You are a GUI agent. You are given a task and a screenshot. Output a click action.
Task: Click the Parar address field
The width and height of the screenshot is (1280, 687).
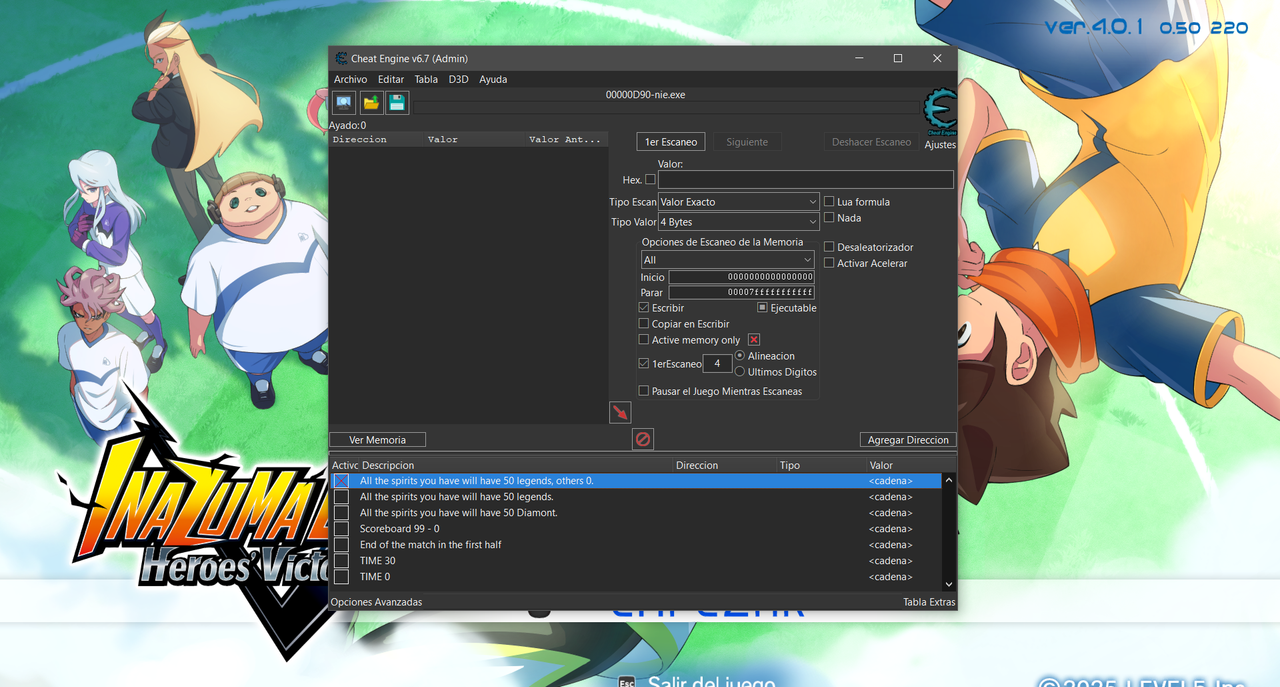coord(741,292)
